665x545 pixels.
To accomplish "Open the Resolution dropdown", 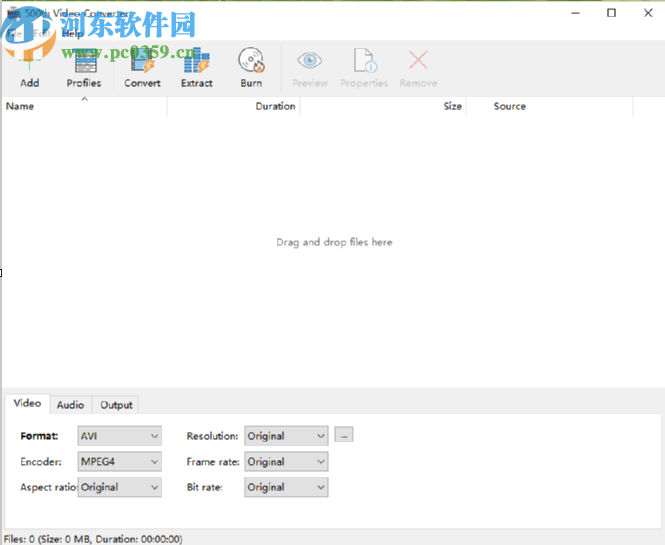I will pyautogui.click(x=286, y=436).
